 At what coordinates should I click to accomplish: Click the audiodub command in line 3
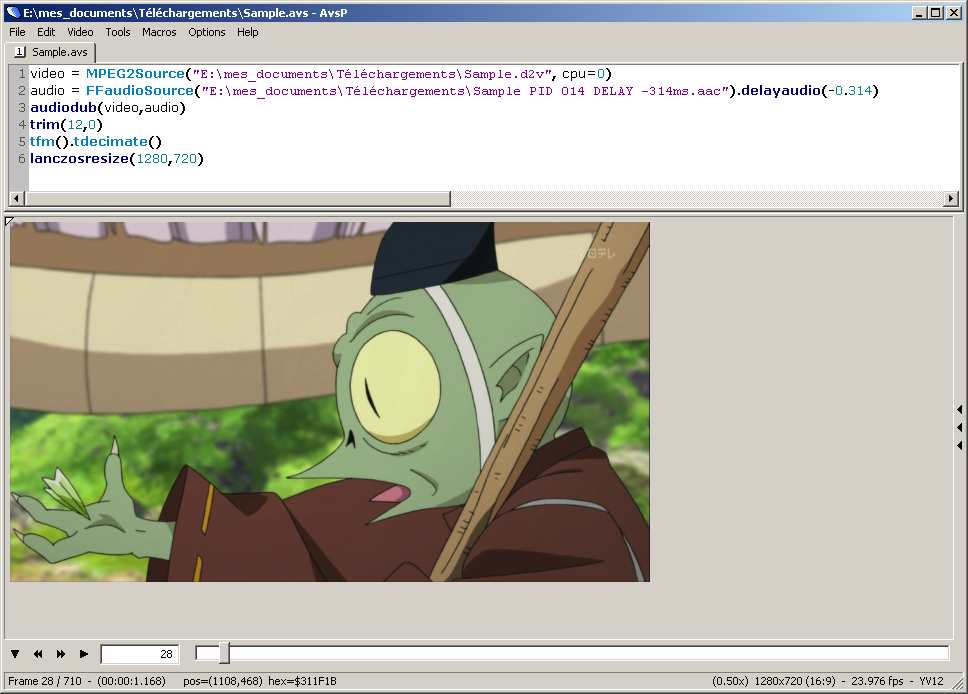pyautogui.click(x=64, y=107)
